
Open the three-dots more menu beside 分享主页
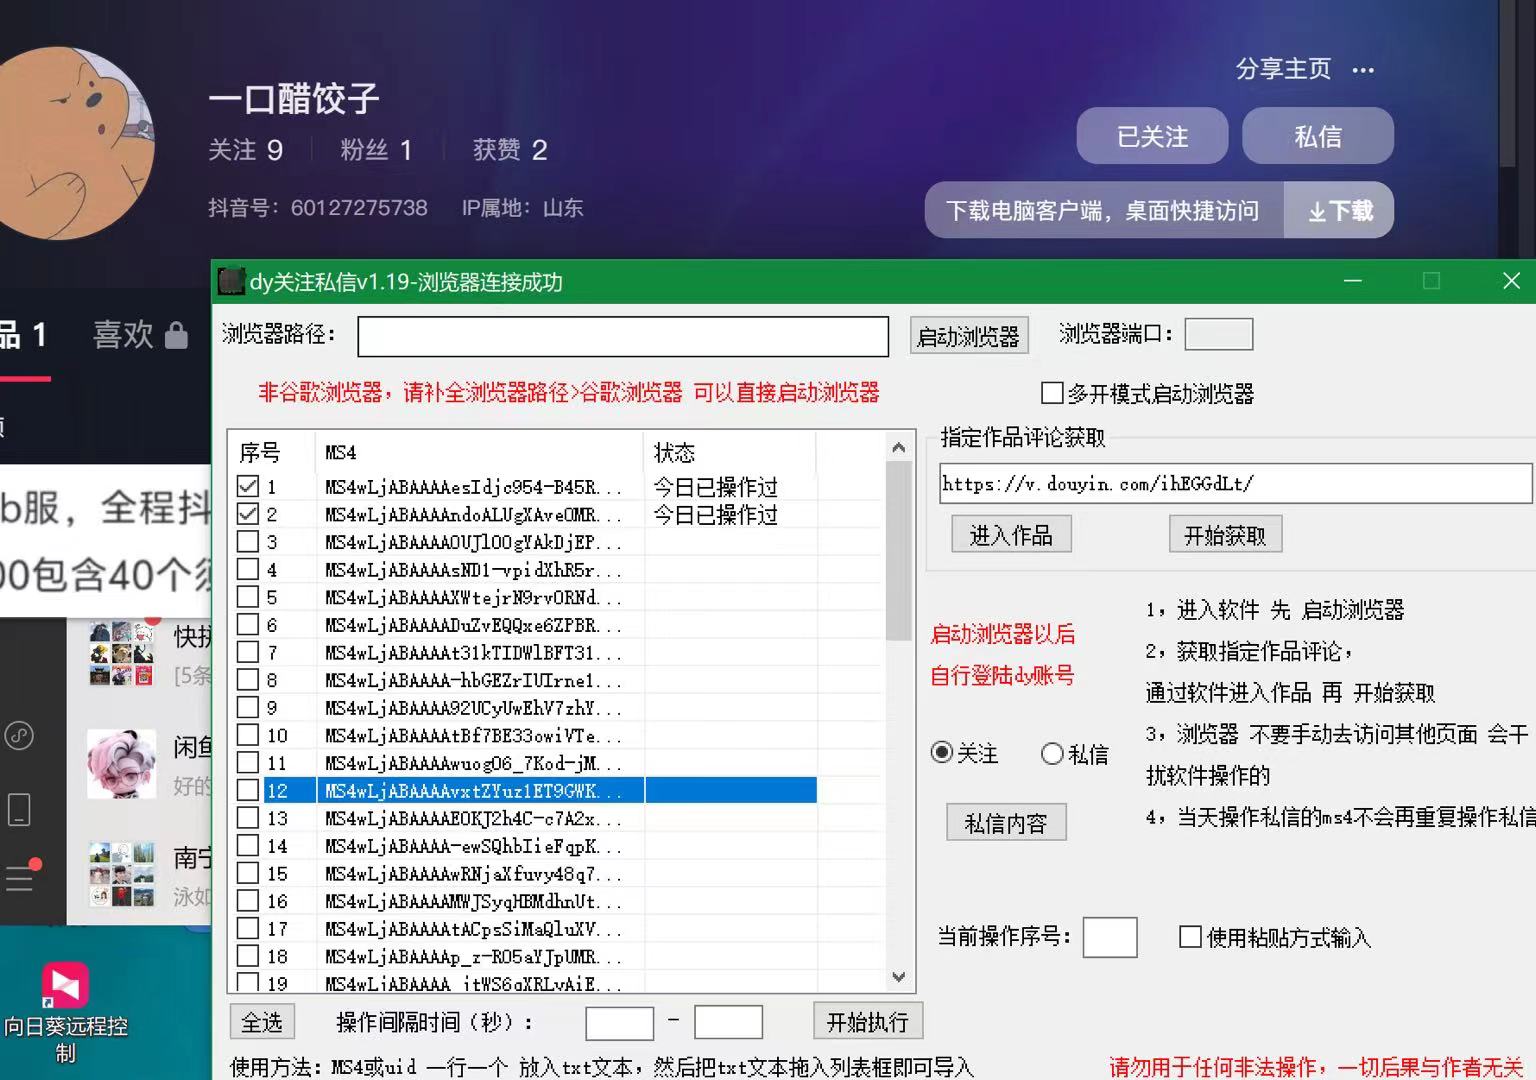click(x=1363, y=70)
